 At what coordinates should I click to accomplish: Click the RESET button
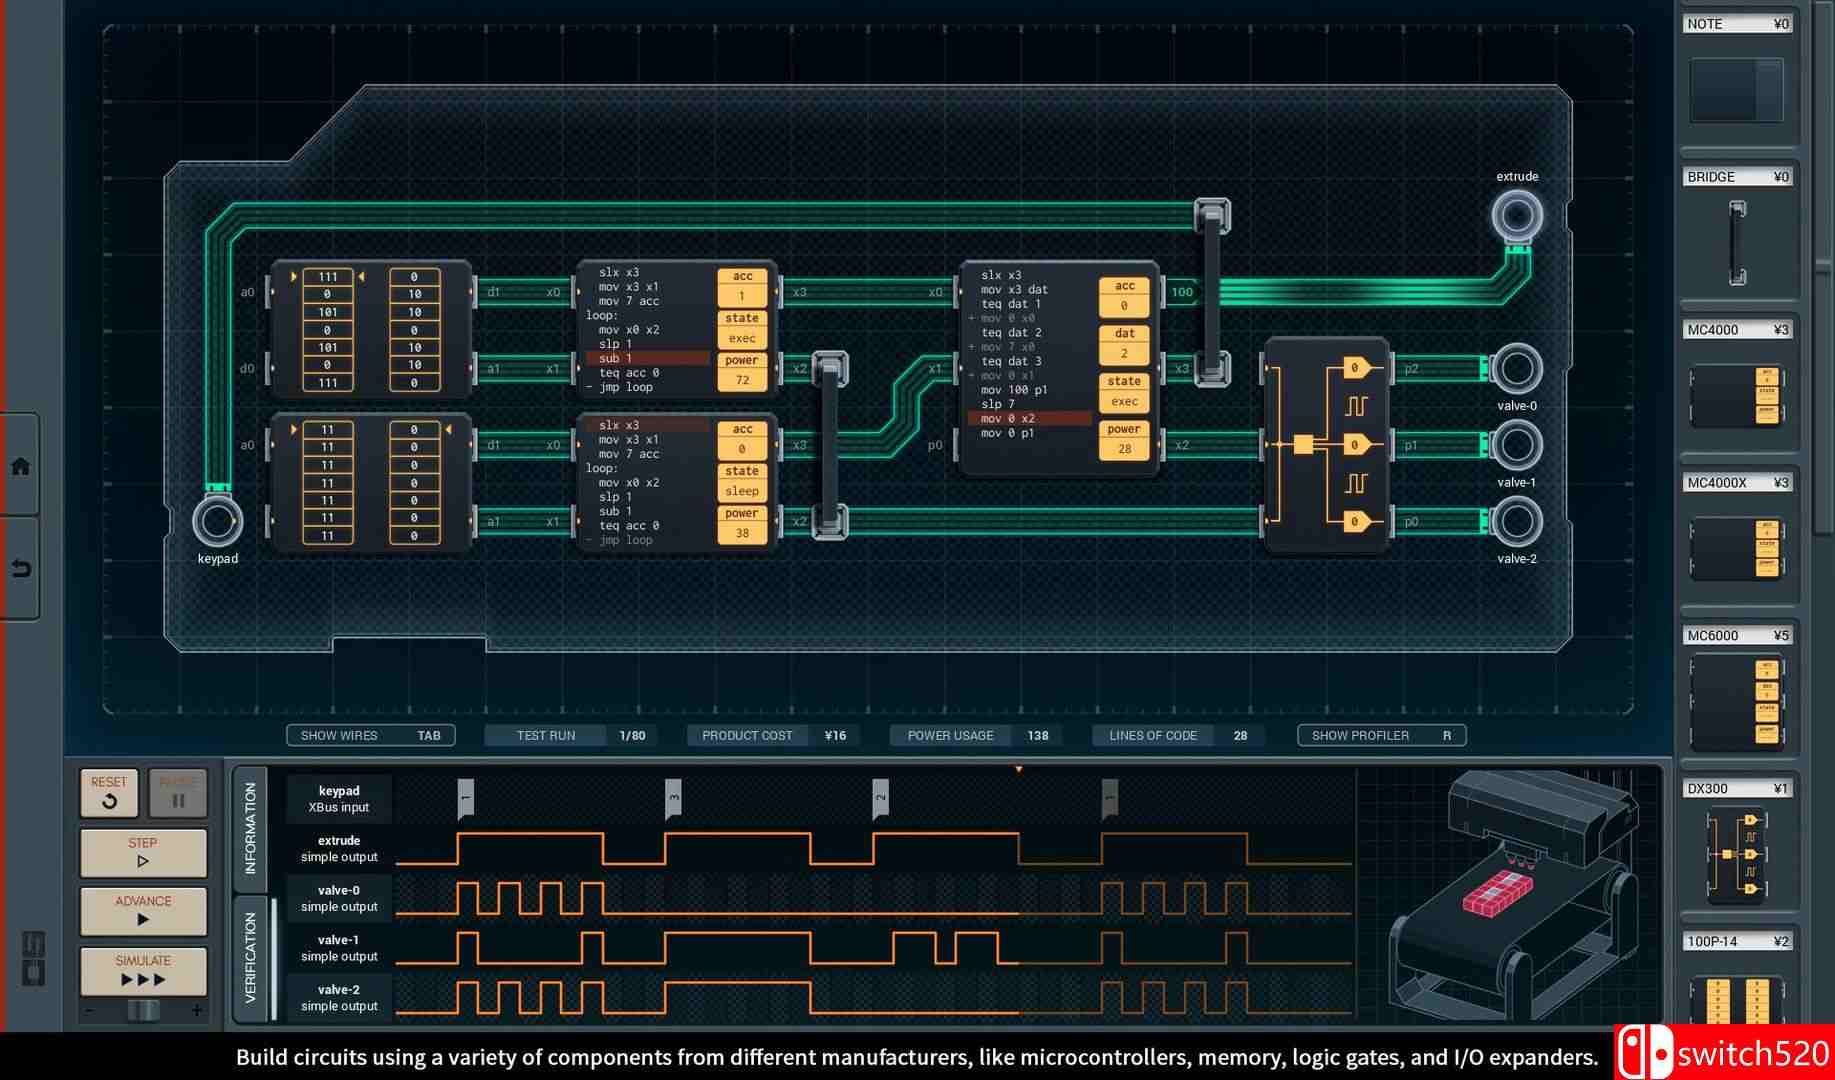tap(108, 793)
